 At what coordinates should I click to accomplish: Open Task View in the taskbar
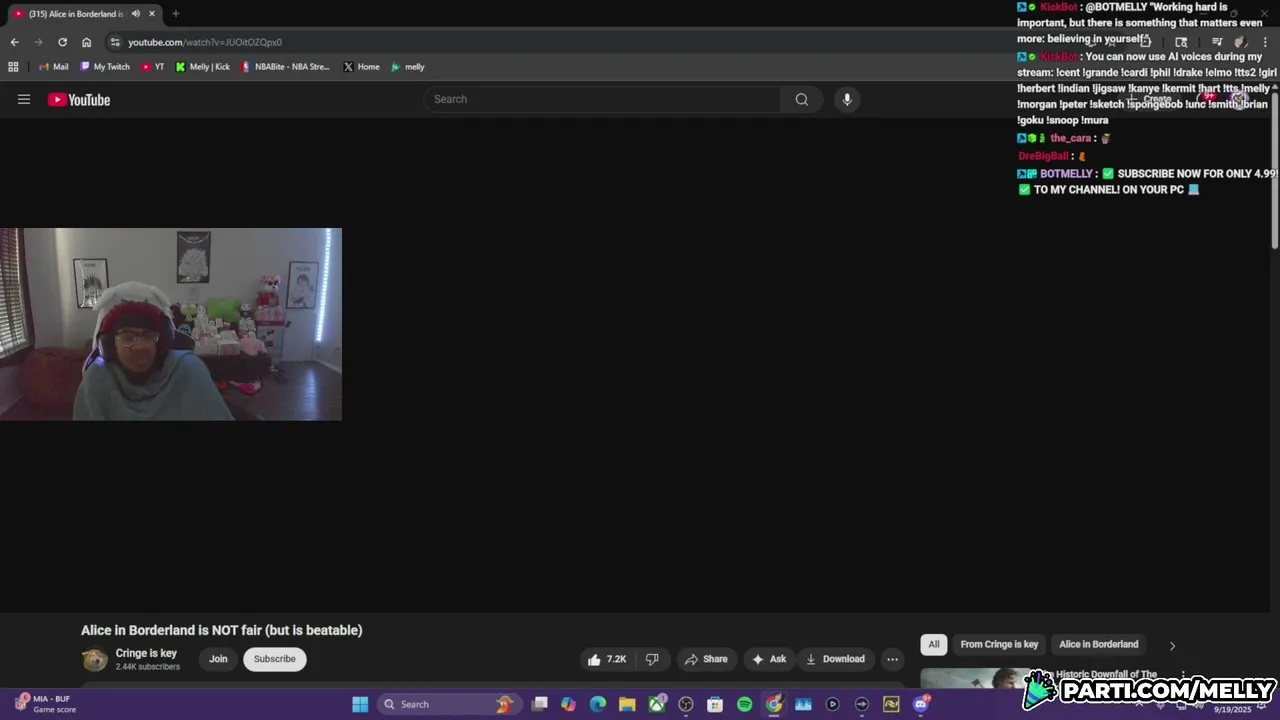(540, 704)
